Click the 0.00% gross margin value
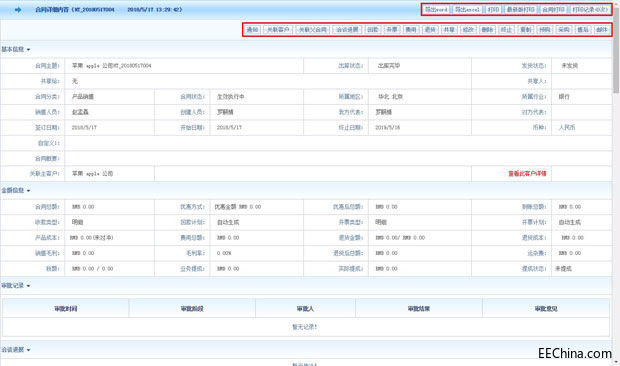This screenshot has width=620, height=366. pos(224,253)
